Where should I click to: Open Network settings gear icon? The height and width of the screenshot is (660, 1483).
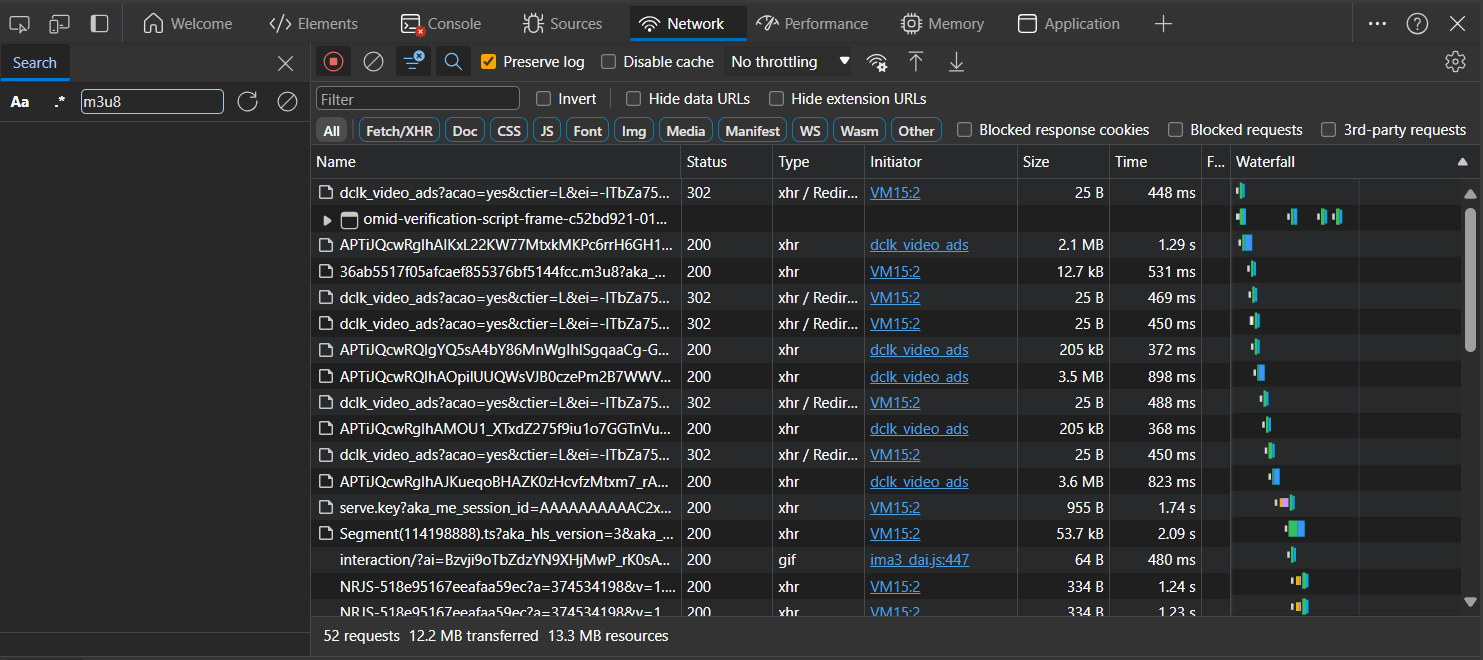[1455, 62]
